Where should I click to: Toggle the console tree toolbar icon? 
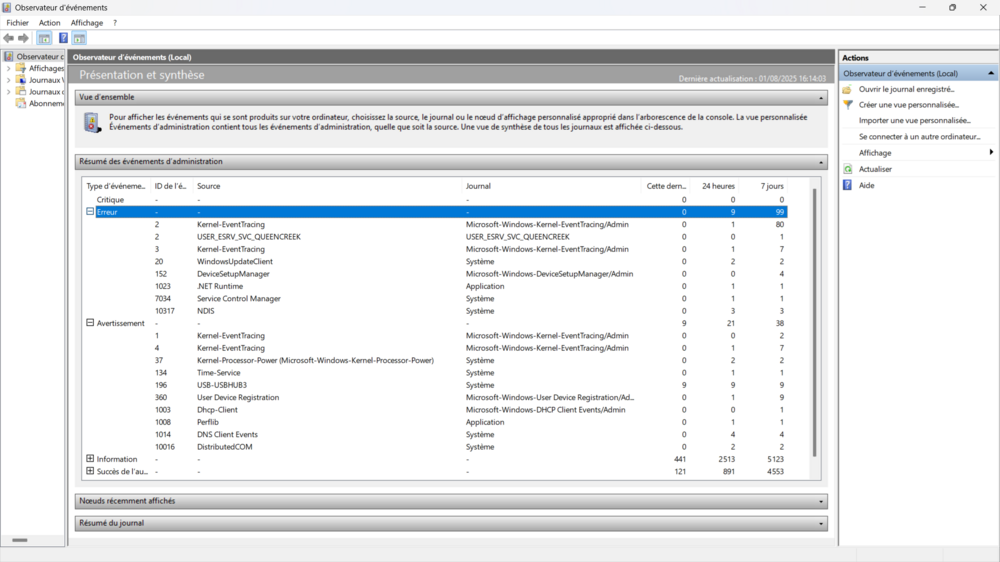click(44, 38)
